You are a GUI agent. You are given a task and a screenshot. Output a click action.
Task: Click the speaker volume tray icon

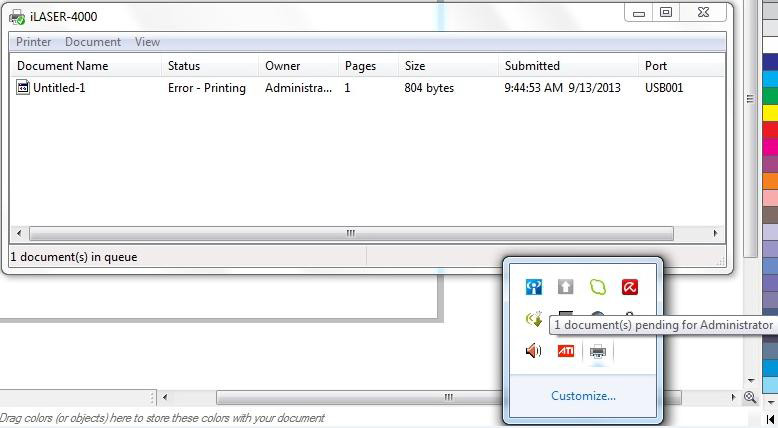coord(534,351)
